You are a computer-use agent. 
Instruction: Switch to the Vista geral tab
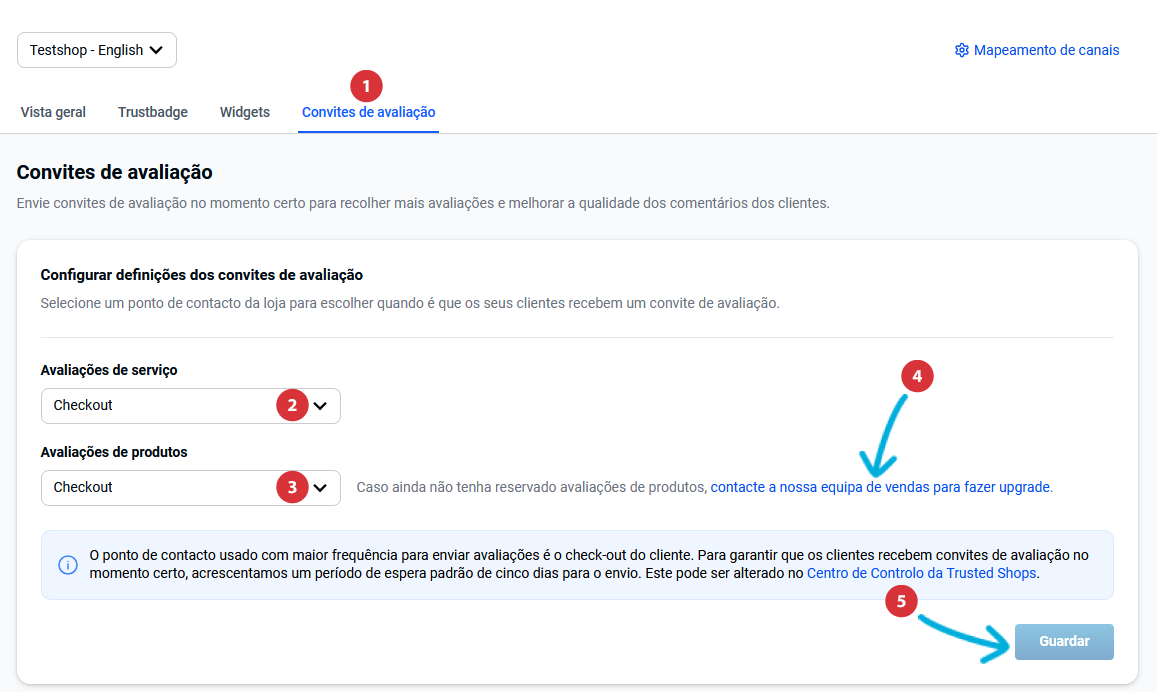click(53, 112)
